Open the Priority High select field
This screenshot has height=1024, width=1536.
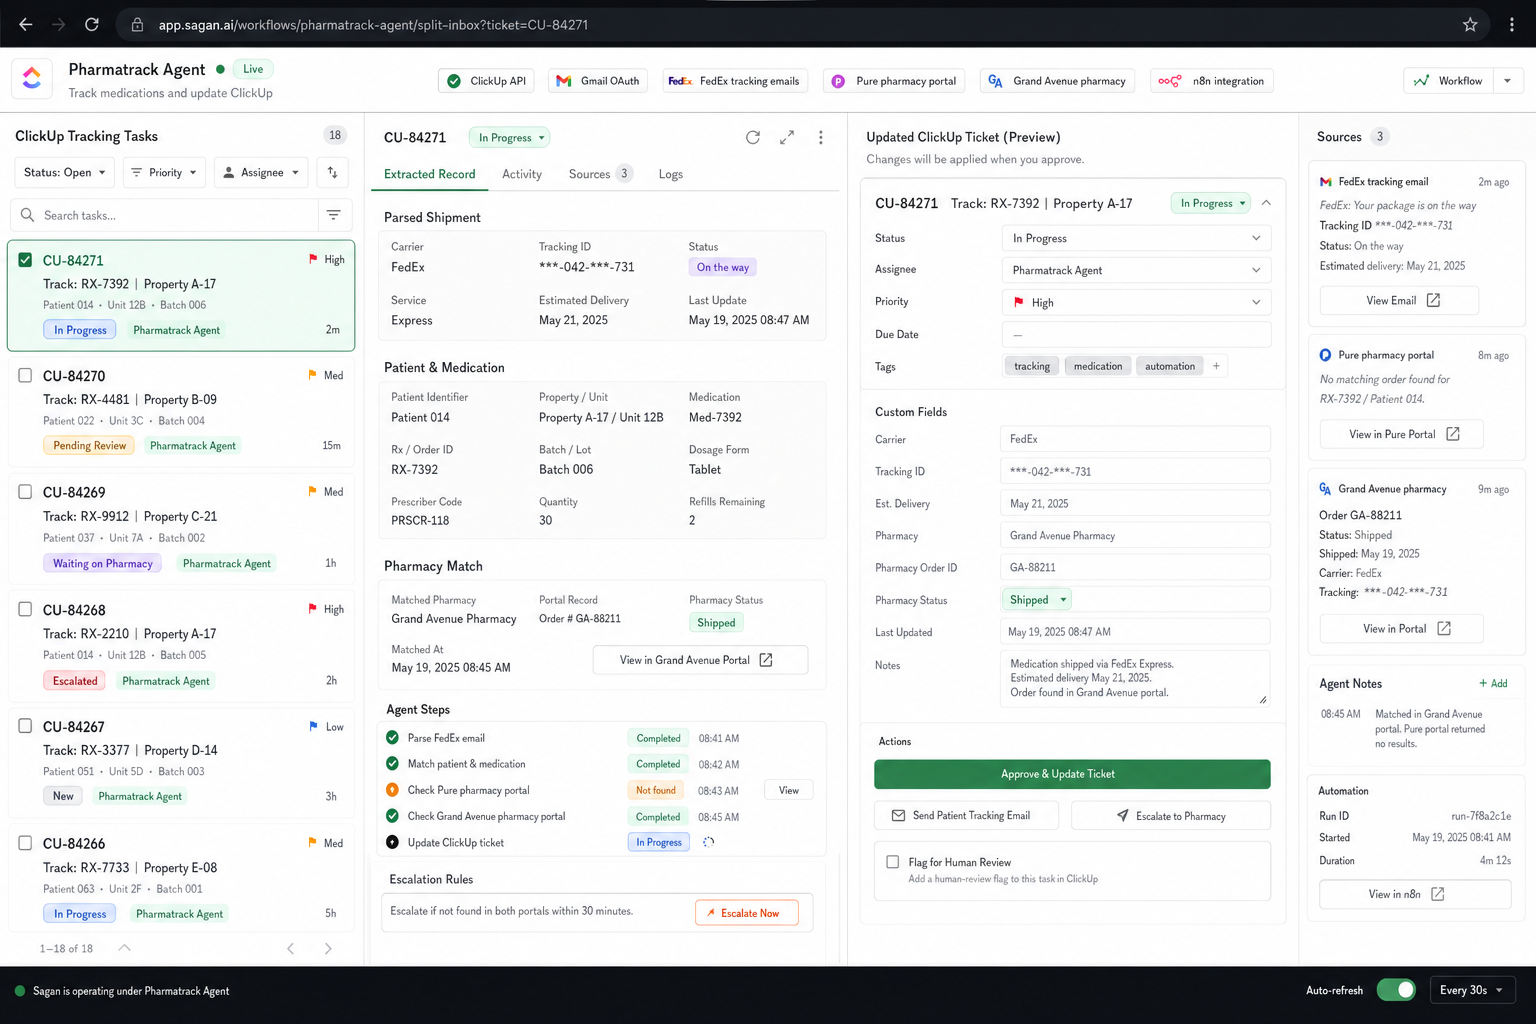1136,302
